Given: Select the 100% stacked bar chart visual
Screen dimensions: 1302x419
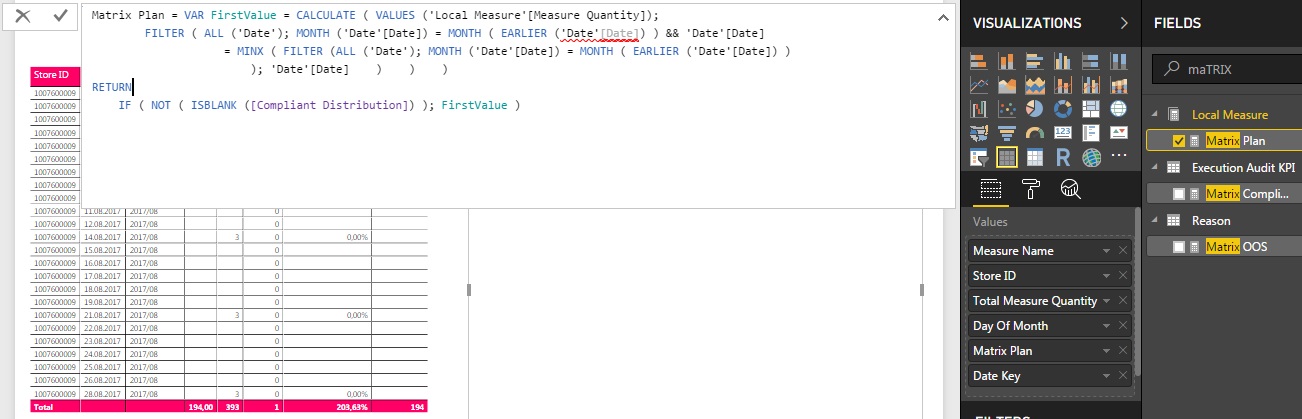Looking at the screenshot, I should click(x=1091, y=61).
